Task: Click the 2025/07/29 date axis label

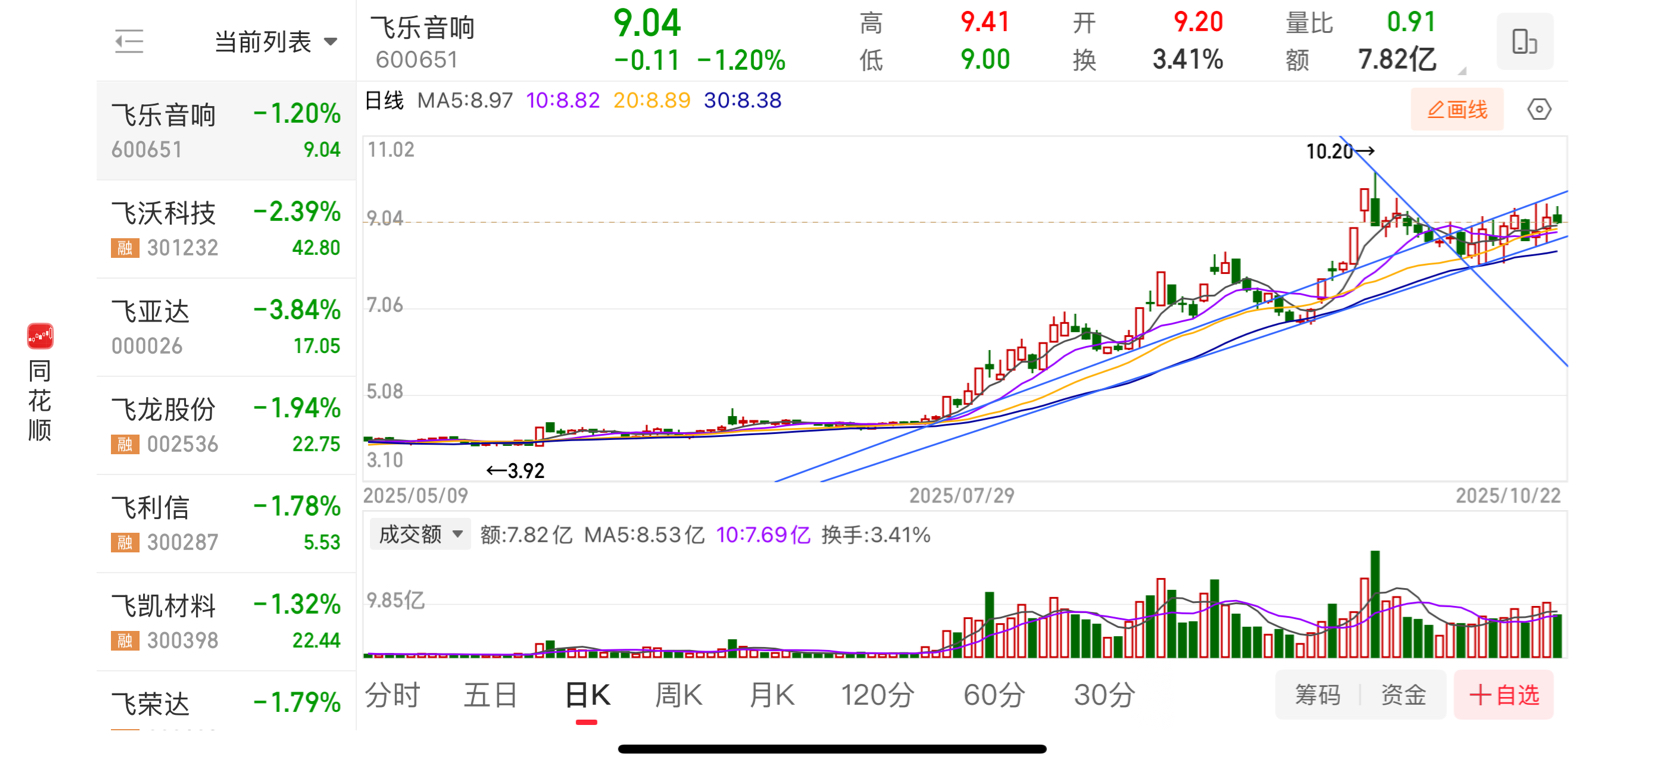Action: point(962,495)
